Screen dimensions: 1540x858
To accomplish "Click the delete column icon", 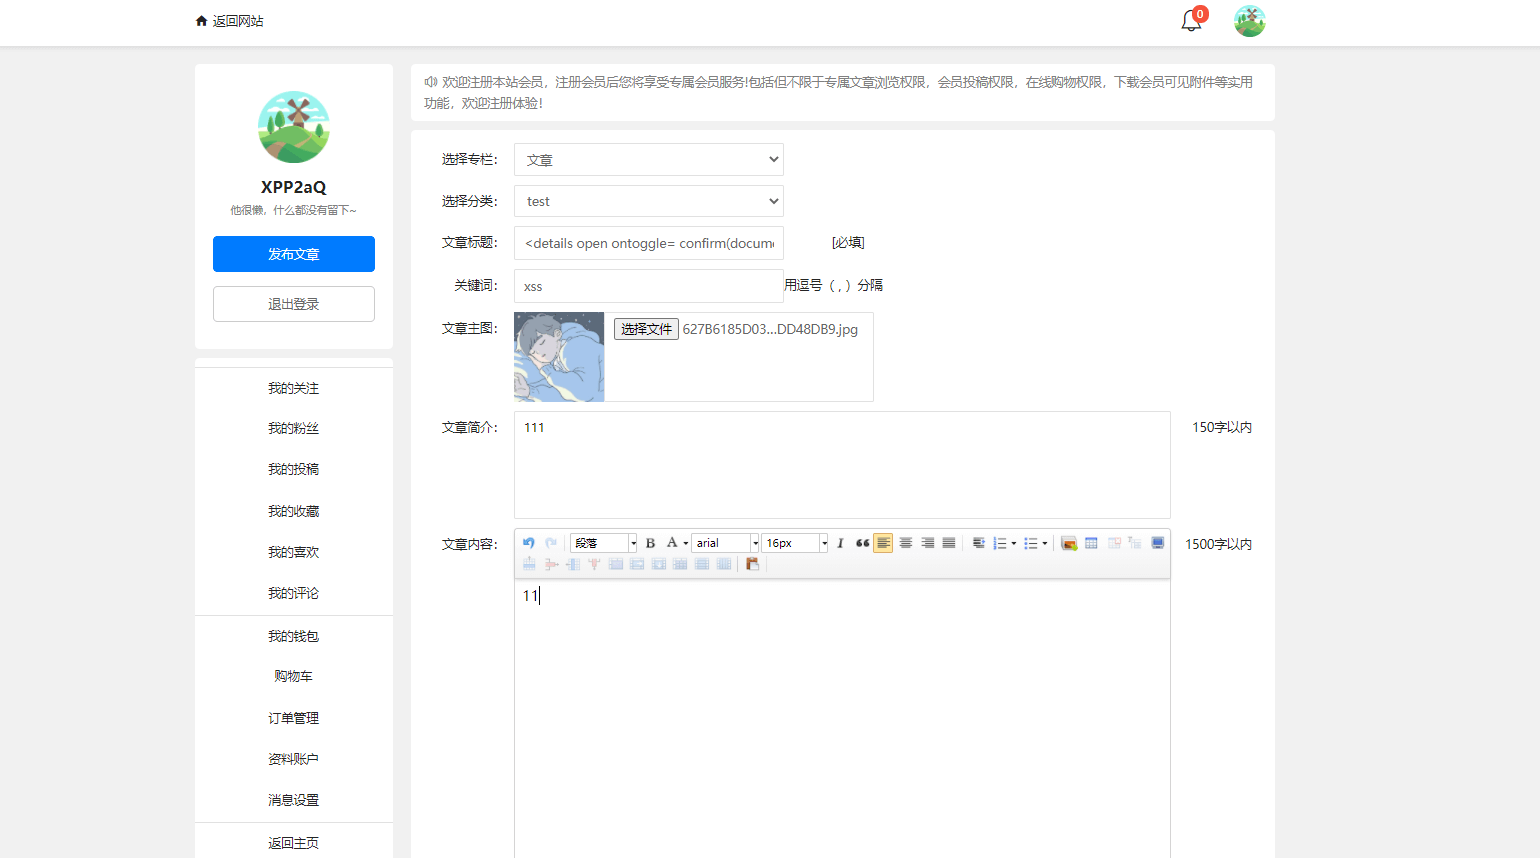I will [594, 564].
